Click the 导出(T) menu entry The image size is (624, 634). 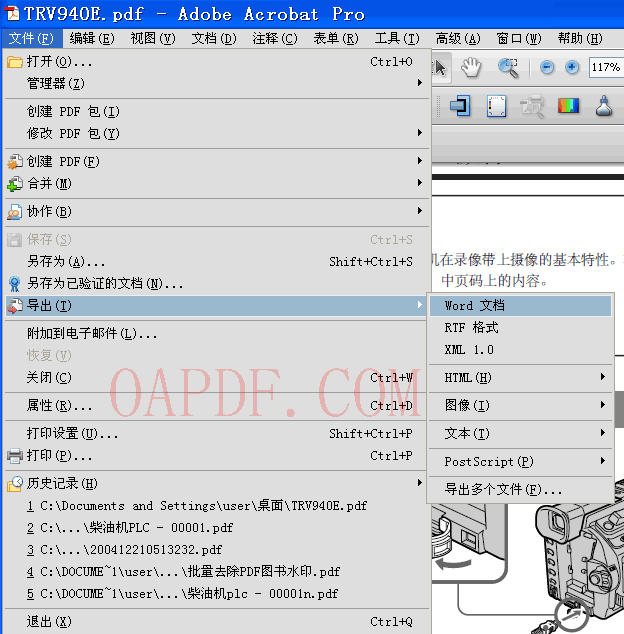217,306
